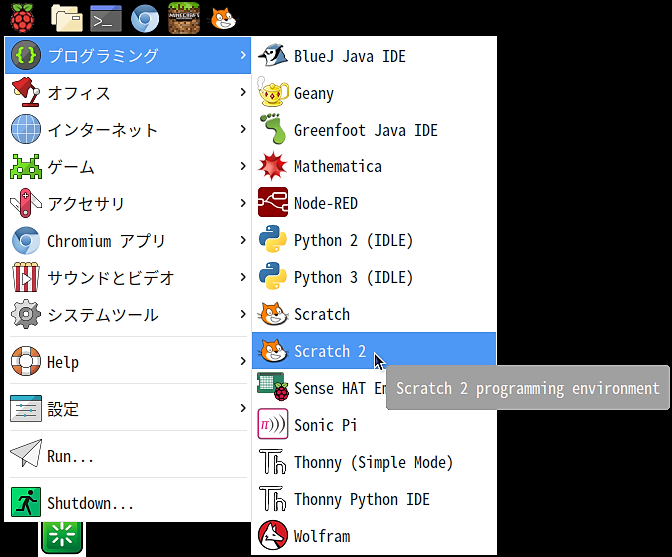
Task: Open the オフィス menu category
Action: coord(128,92)
